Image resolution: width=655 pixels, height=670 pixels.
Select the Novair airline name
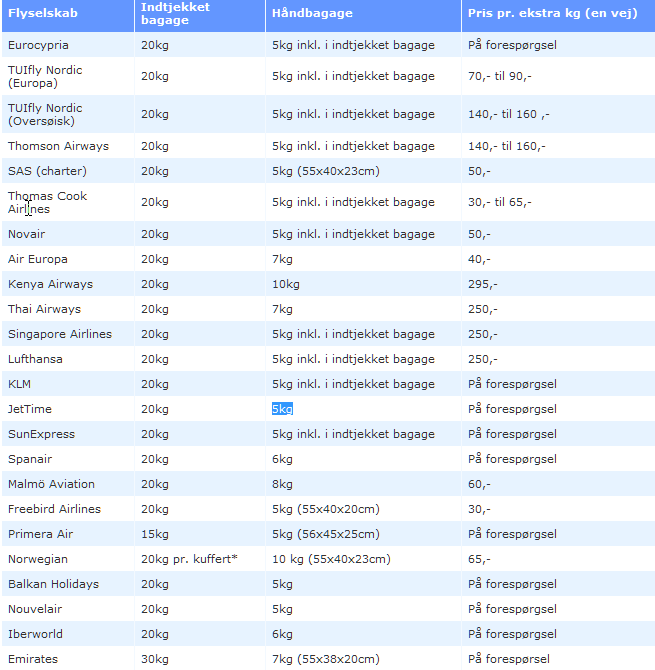pos(26,234)
